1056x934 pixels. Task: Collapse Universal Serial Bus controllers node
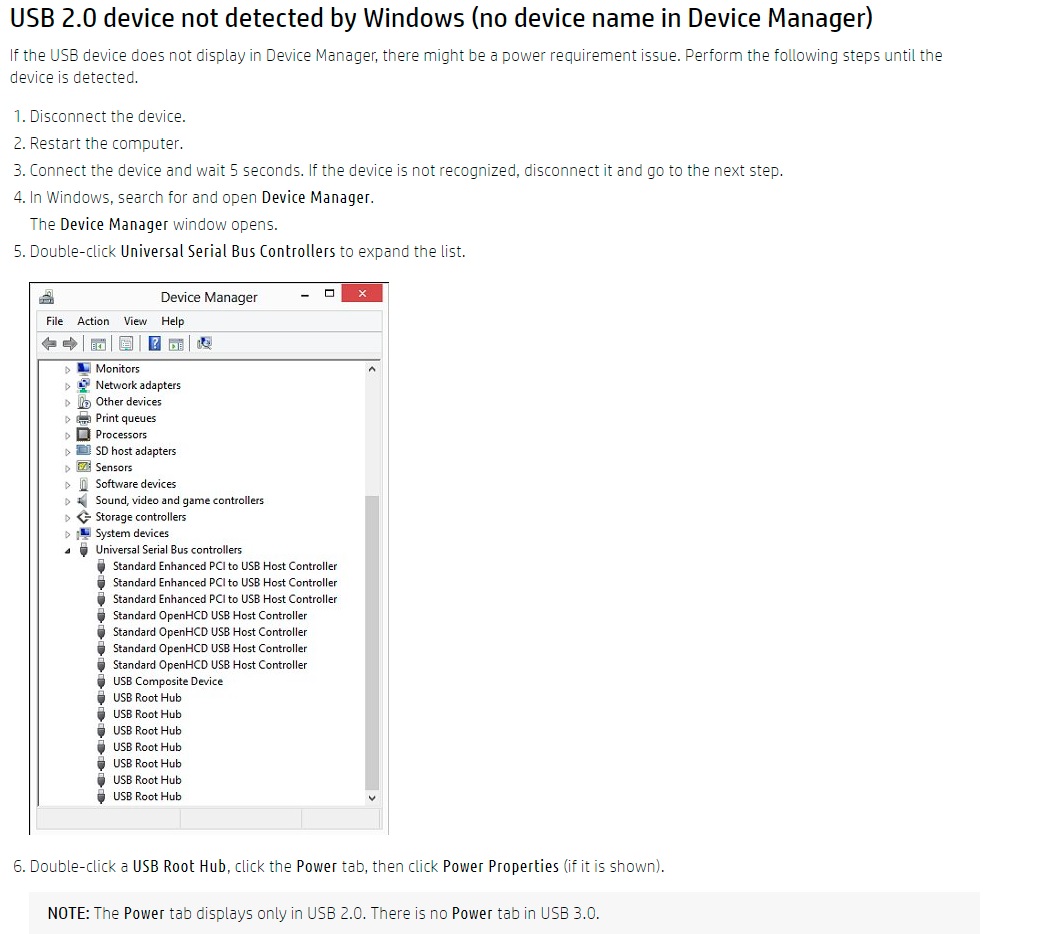tap(67, 551)
